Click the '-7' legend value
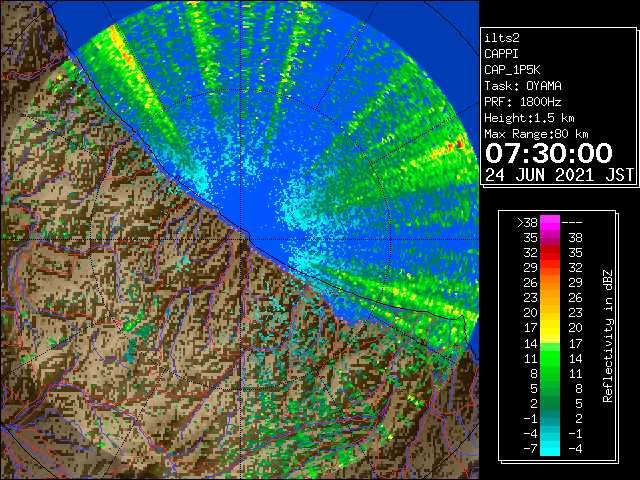 (530, 449)
